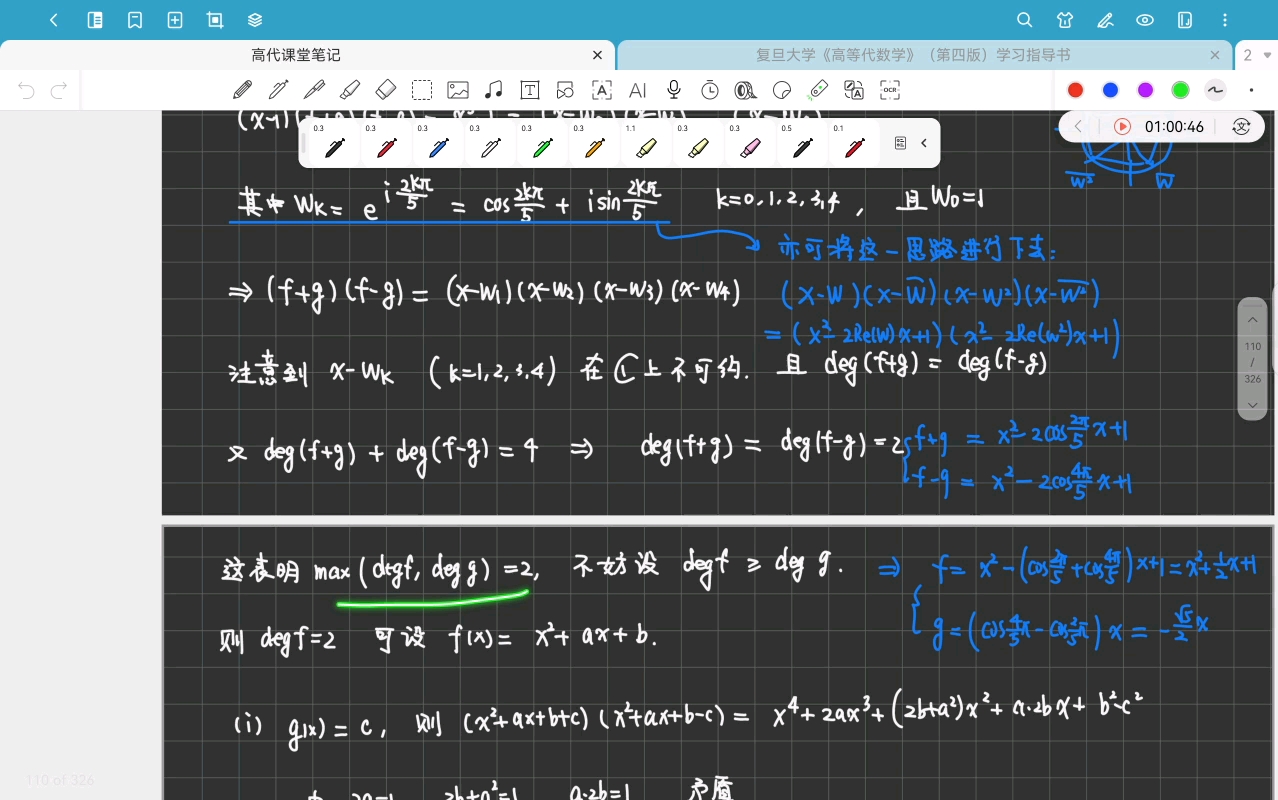The image size is (1278, 800).
Task: Toggle the sidebar panel icon
Action: [95, 20]
